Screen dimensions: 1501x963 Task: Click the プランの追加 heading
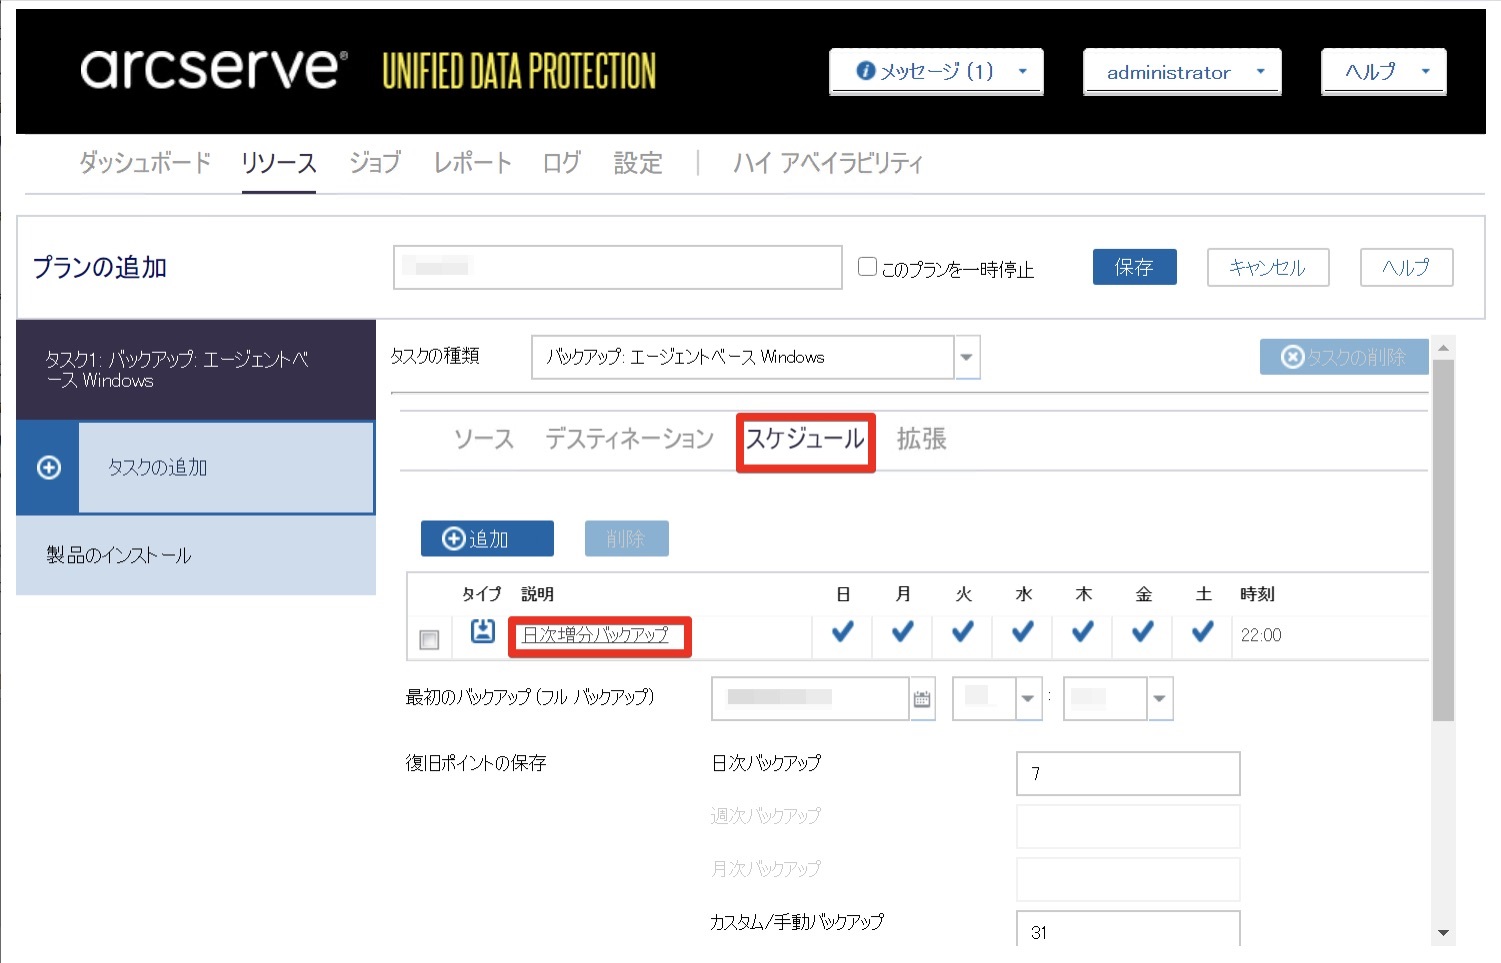point(100,267)
